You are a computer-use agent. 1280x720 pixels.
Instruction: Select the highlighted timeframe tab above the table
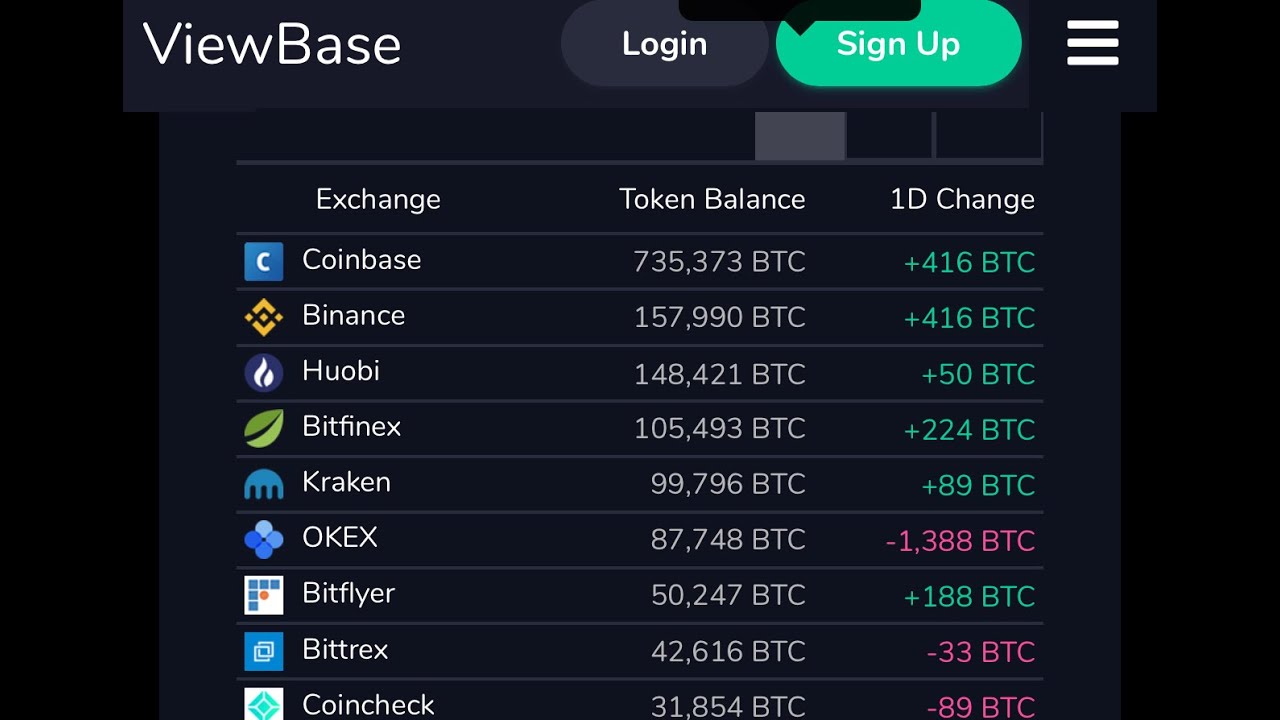(x=798, y=137)
